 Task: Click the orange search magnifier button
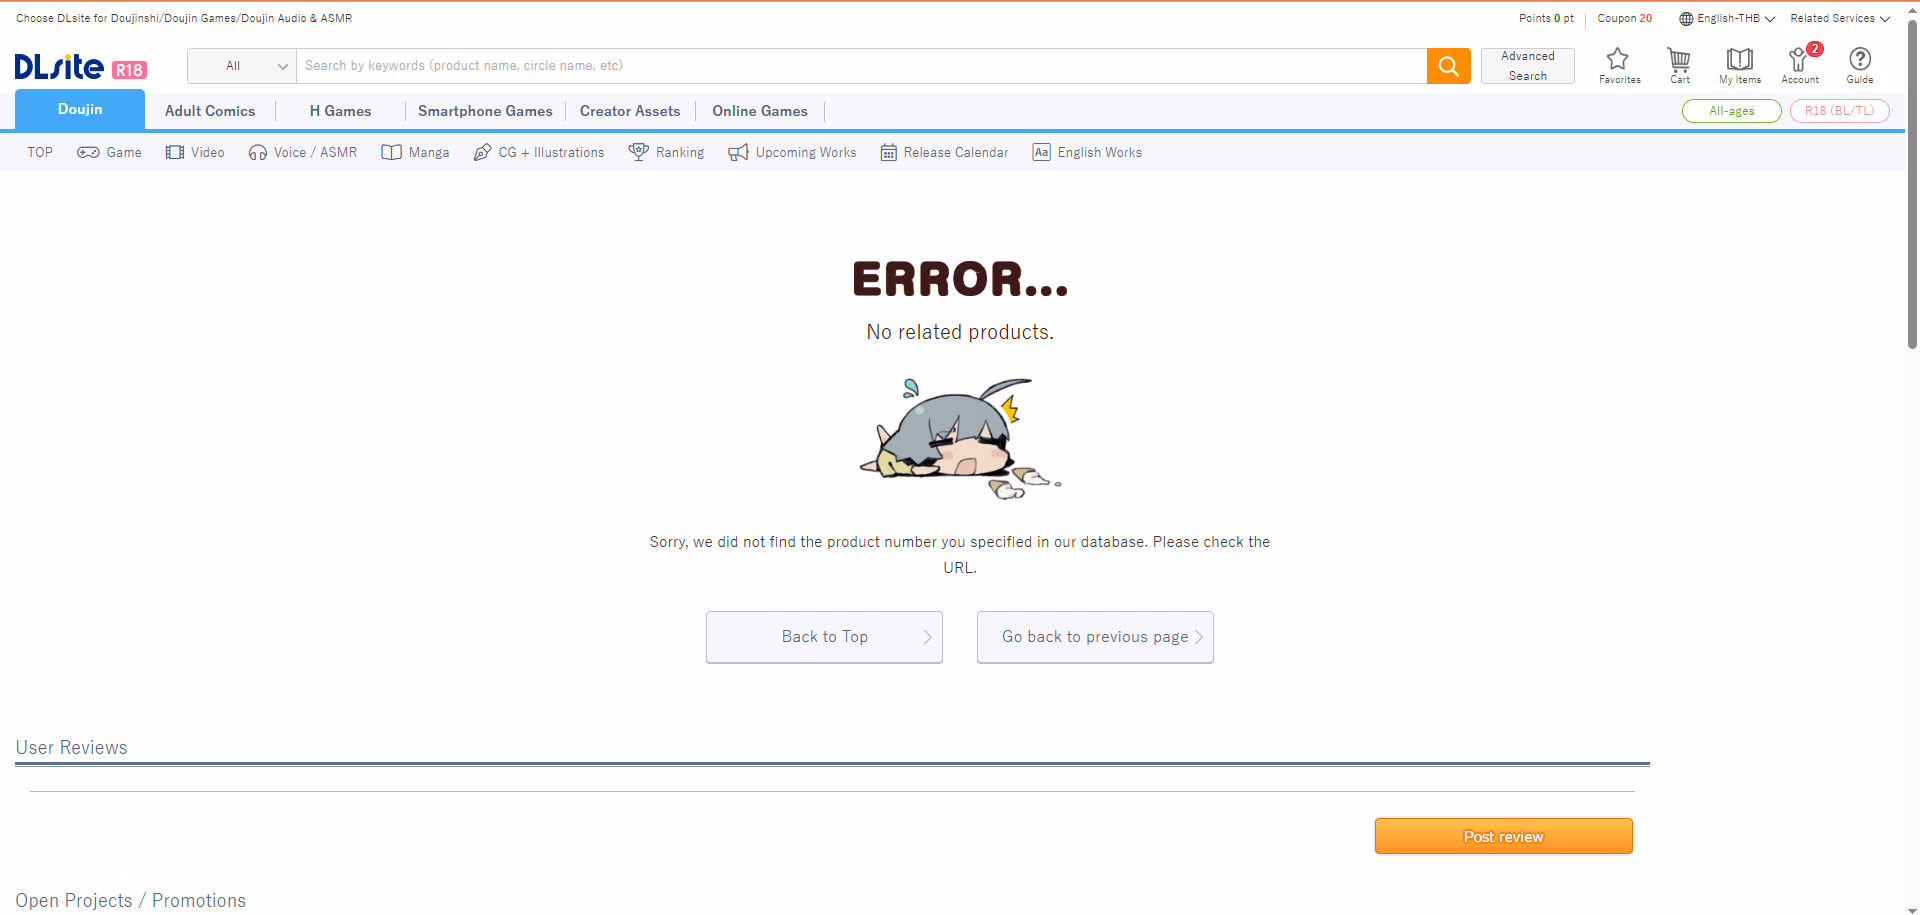1448,66
